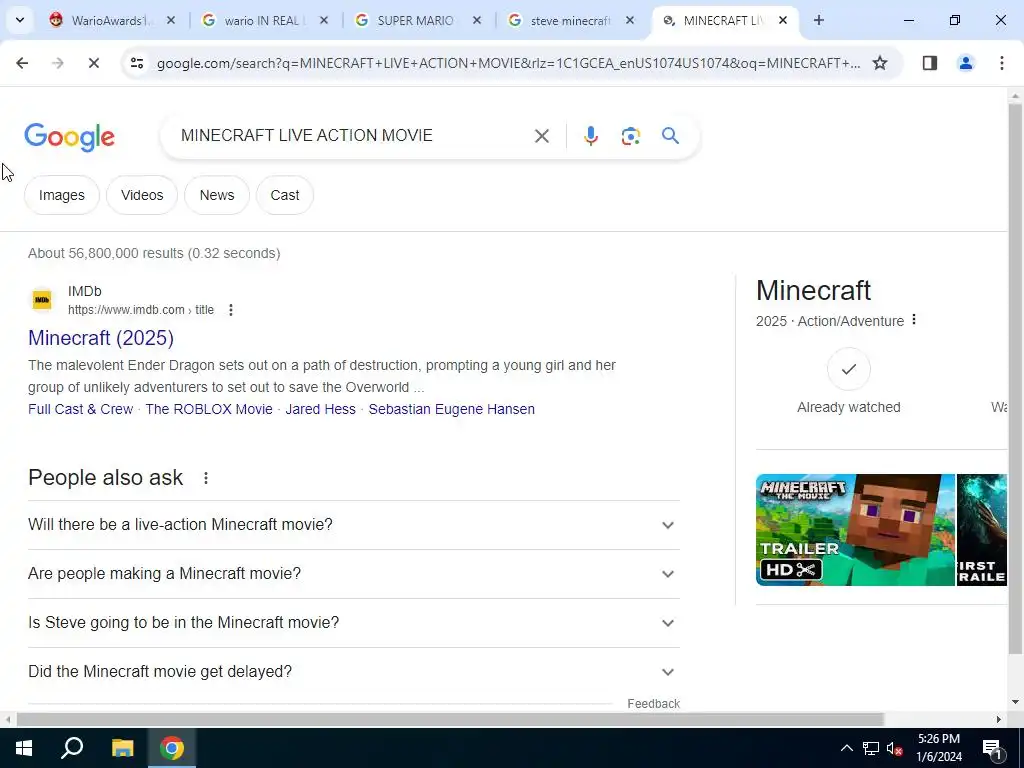Play the Minecraft The Movie trailer thumbnail
This screenshot has width=1024, height=768.
coord(855,530)
